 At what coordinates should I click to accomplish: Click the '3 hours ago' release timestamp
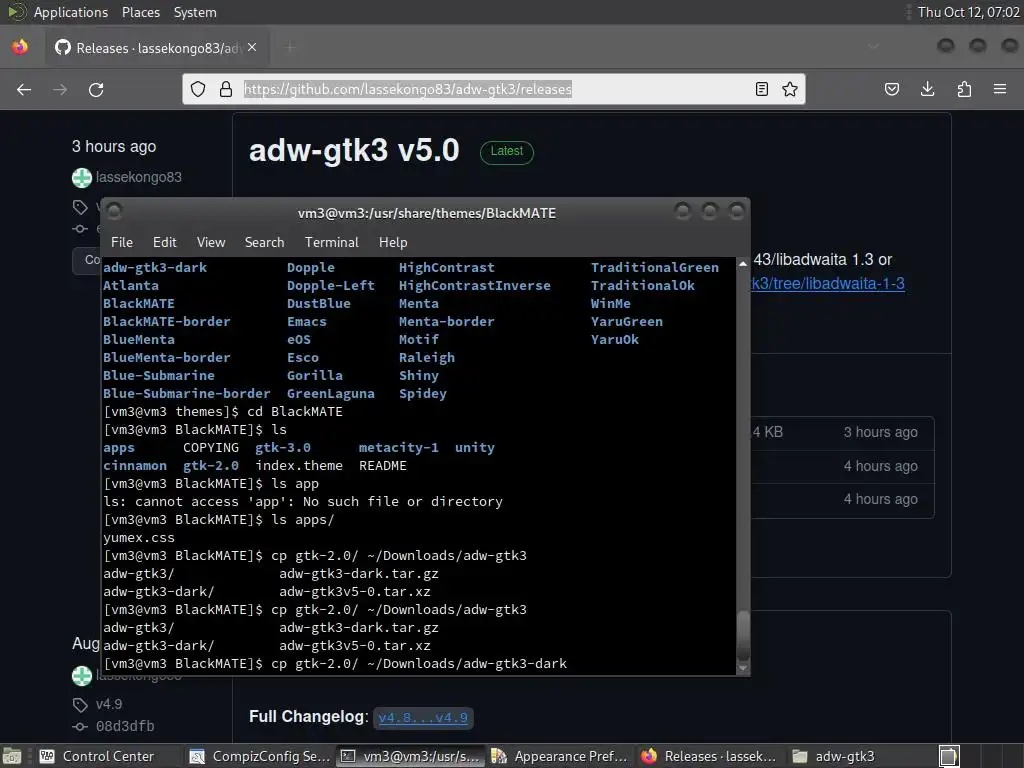click(114, 146)
